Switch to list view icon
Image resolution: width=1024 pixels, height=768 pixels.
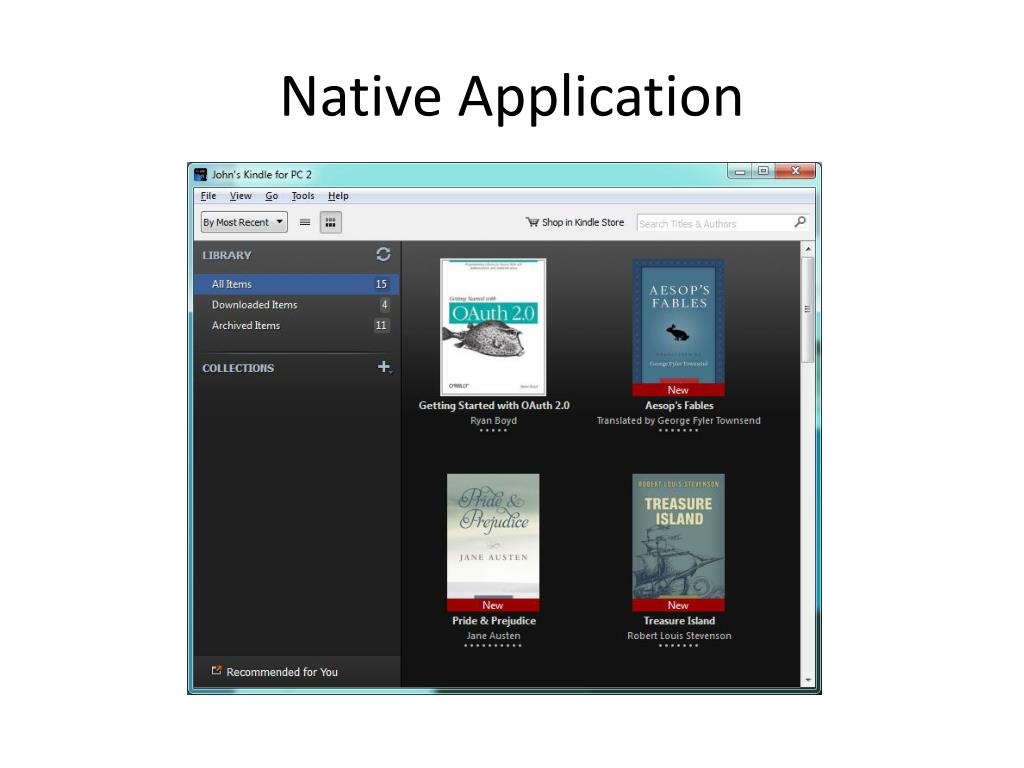[x=304, y=222]
